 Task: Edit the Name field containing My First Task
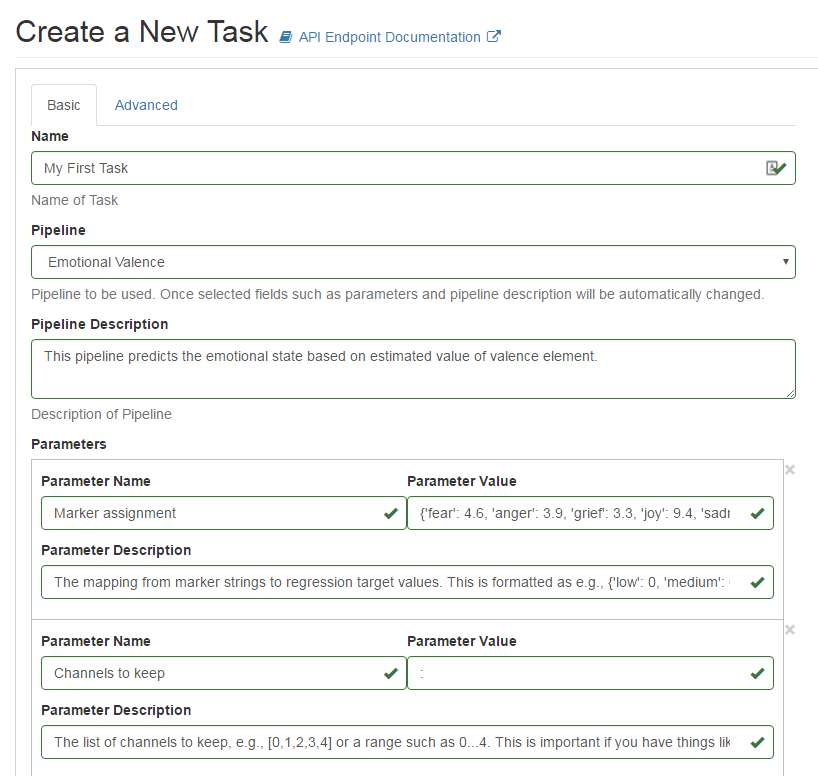(413, 168)
